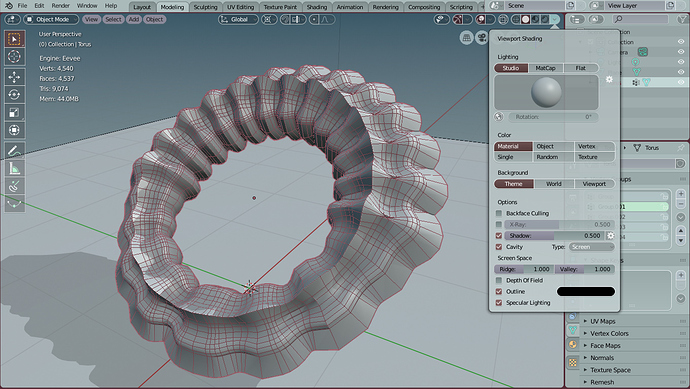The height and width of the screenshot is (389, 690).
Task: Click the black Outline color swatch
Action: [586, 291]
